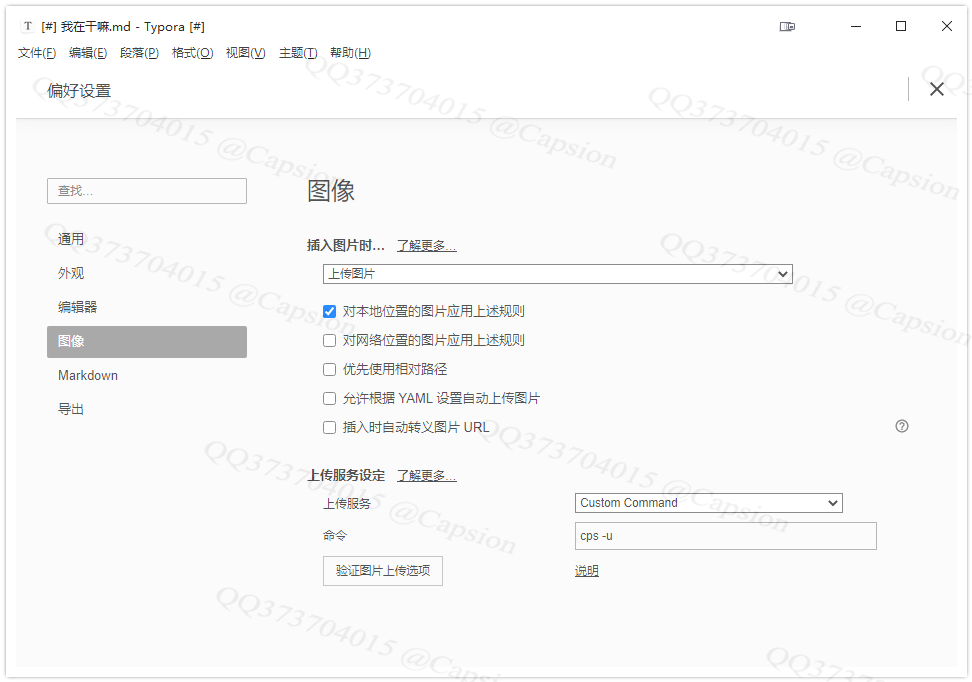This screenshot has width=972, height=682.
Task: Open 了解更多 link next to 上传服务设定
Action: (426, 476)
